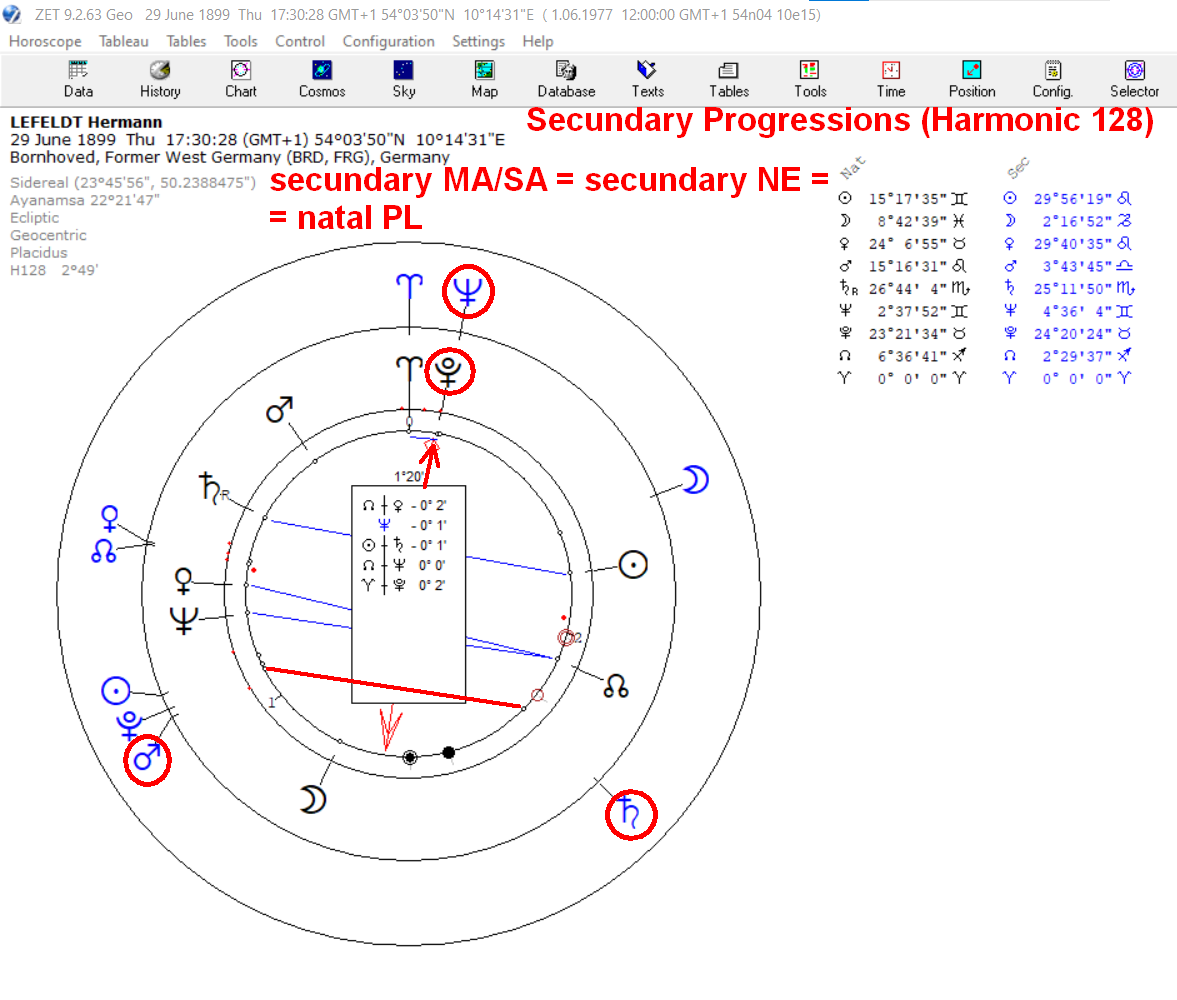Open the Map toolbar icon

point(484,79)
